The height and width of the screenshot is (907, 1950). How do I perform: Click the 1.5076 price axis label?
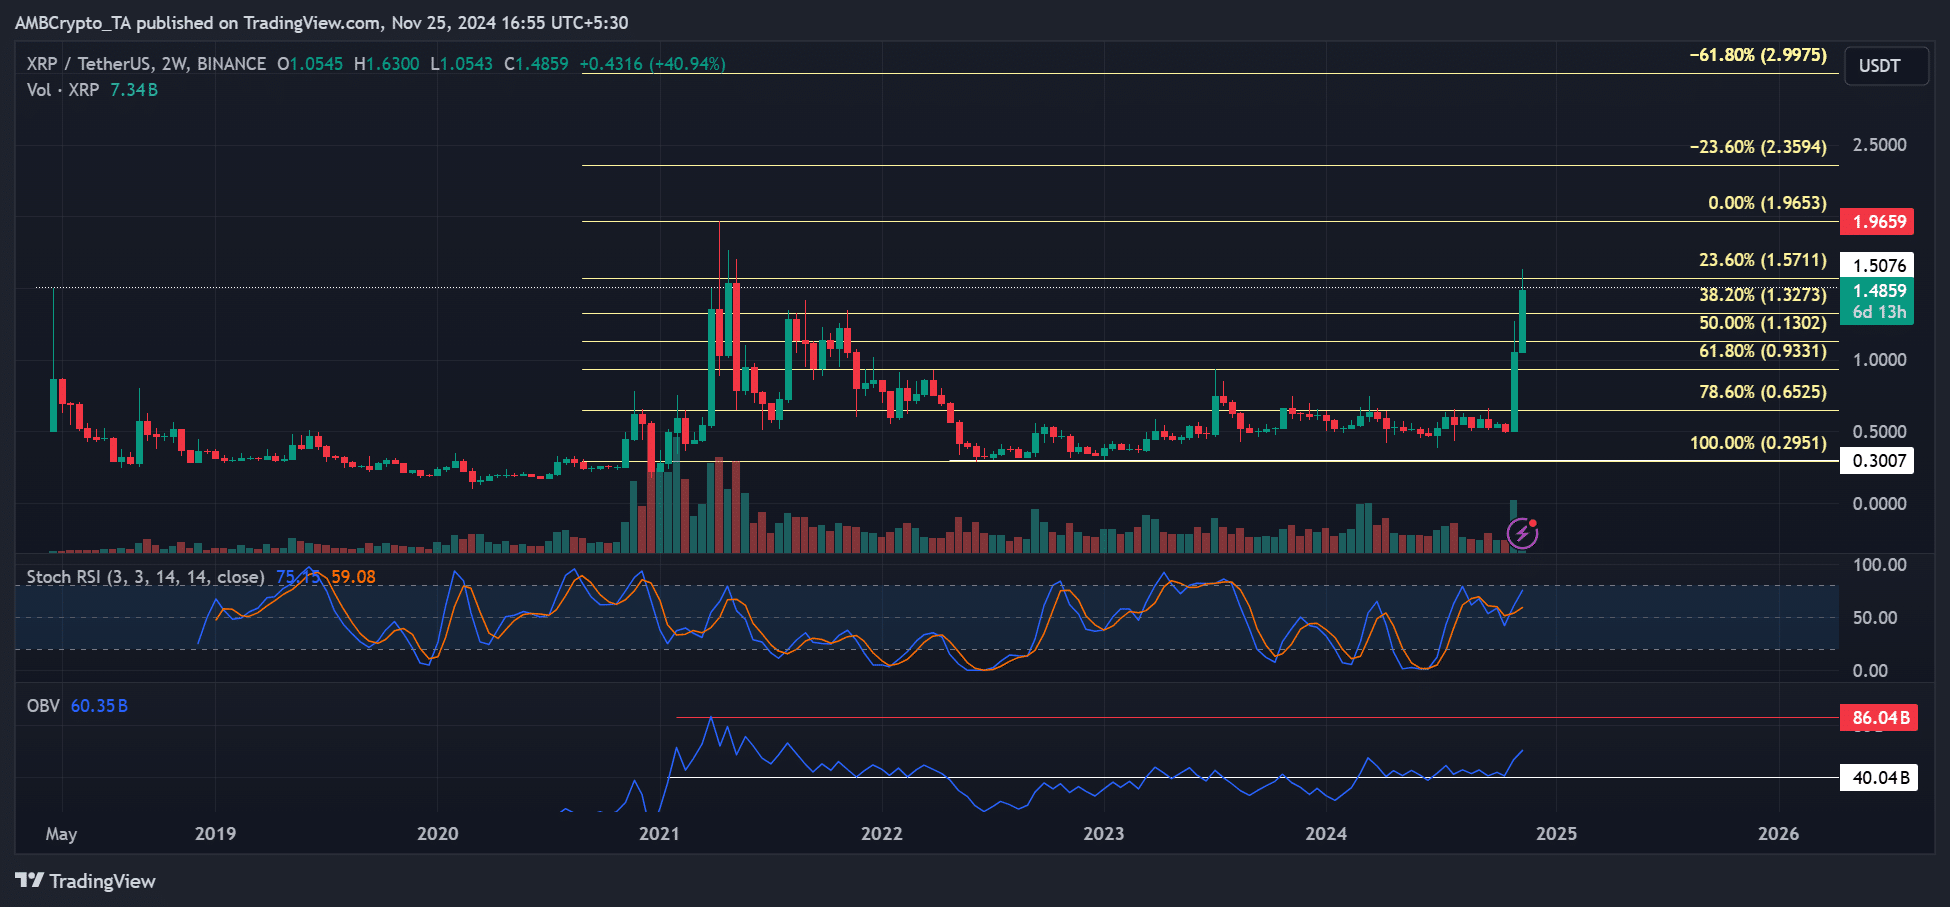[1877, 265]
